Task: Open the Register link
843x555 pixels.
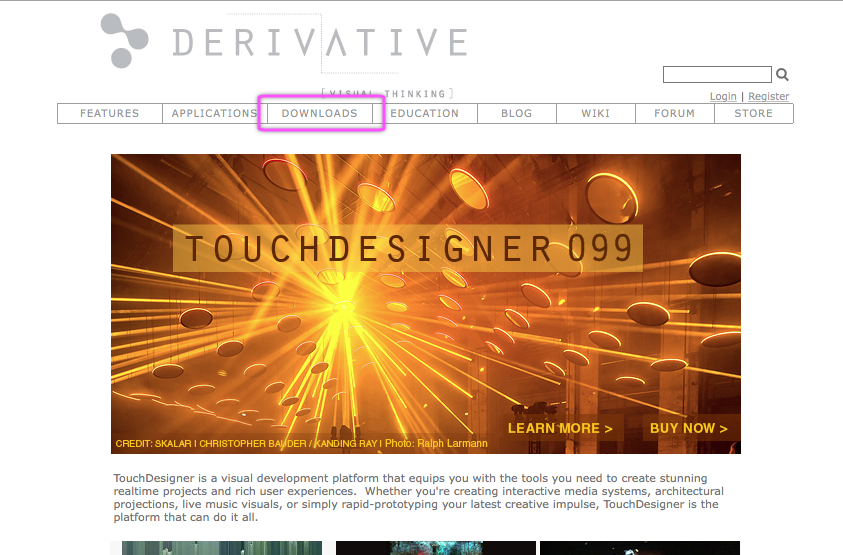Action: [x=768, y=97]
